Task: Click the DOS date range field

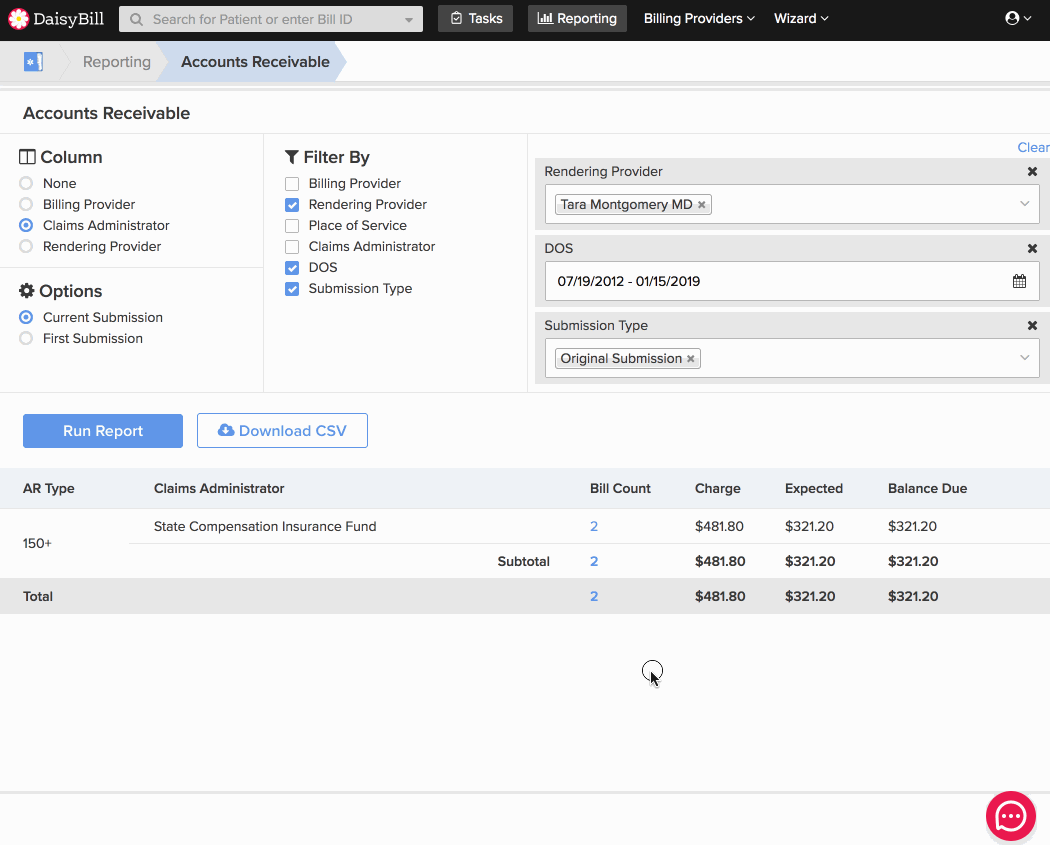Action: pos(792,281)
